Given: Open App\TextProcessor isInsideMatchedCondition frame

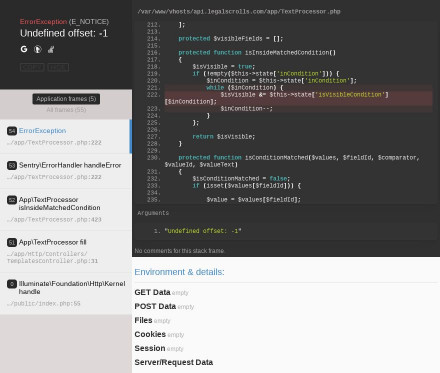Looking at the screenshot, I should [66, 209].
